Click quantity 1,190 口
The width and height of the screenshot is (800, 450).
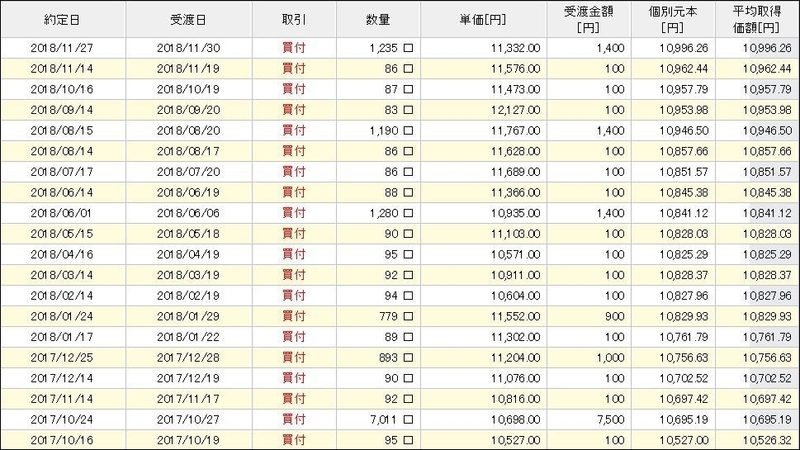[x=391, y=131]
